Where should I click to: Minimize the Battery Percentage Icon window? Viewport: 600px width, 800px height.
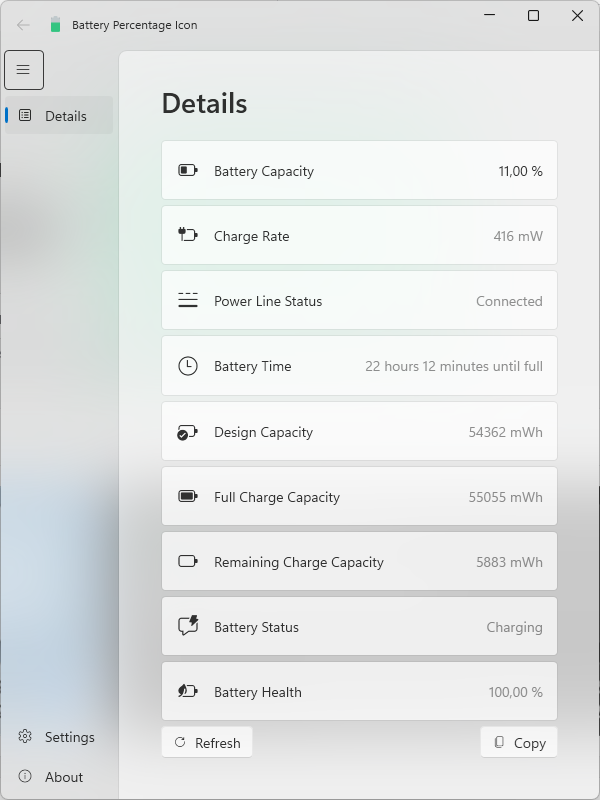tap(489, 15)
